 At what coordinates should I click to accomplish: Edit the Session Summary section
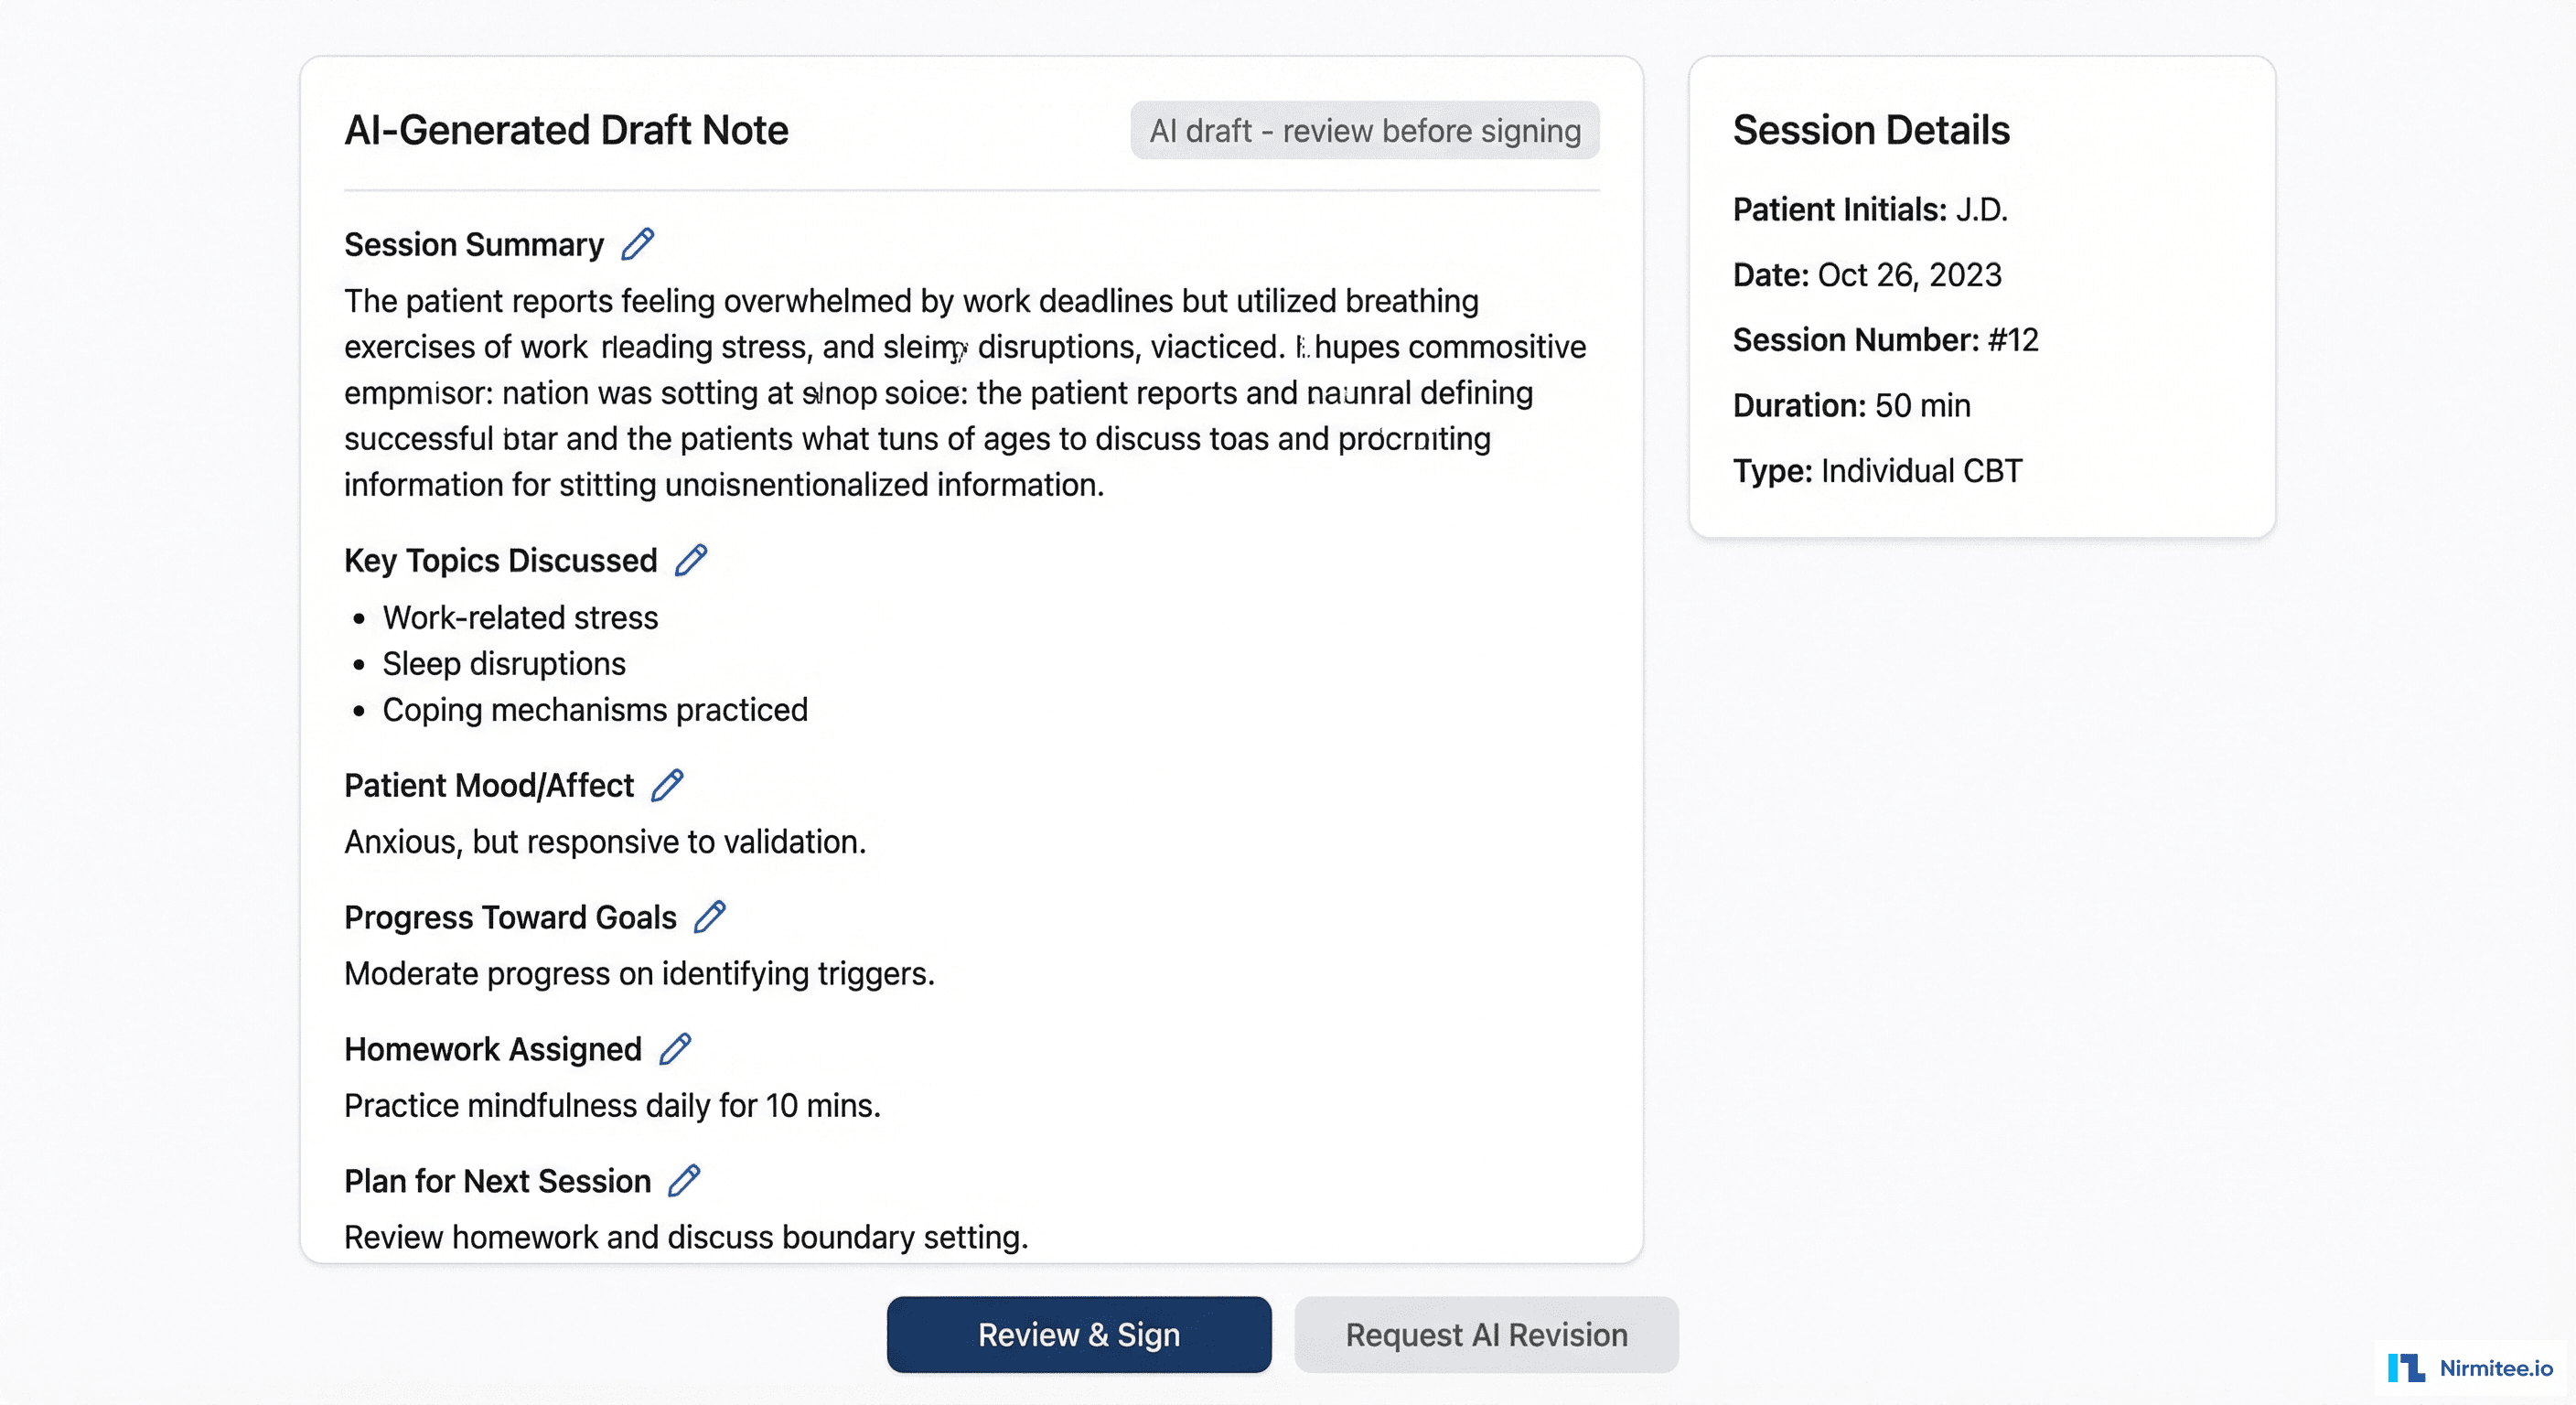[637, 243]
